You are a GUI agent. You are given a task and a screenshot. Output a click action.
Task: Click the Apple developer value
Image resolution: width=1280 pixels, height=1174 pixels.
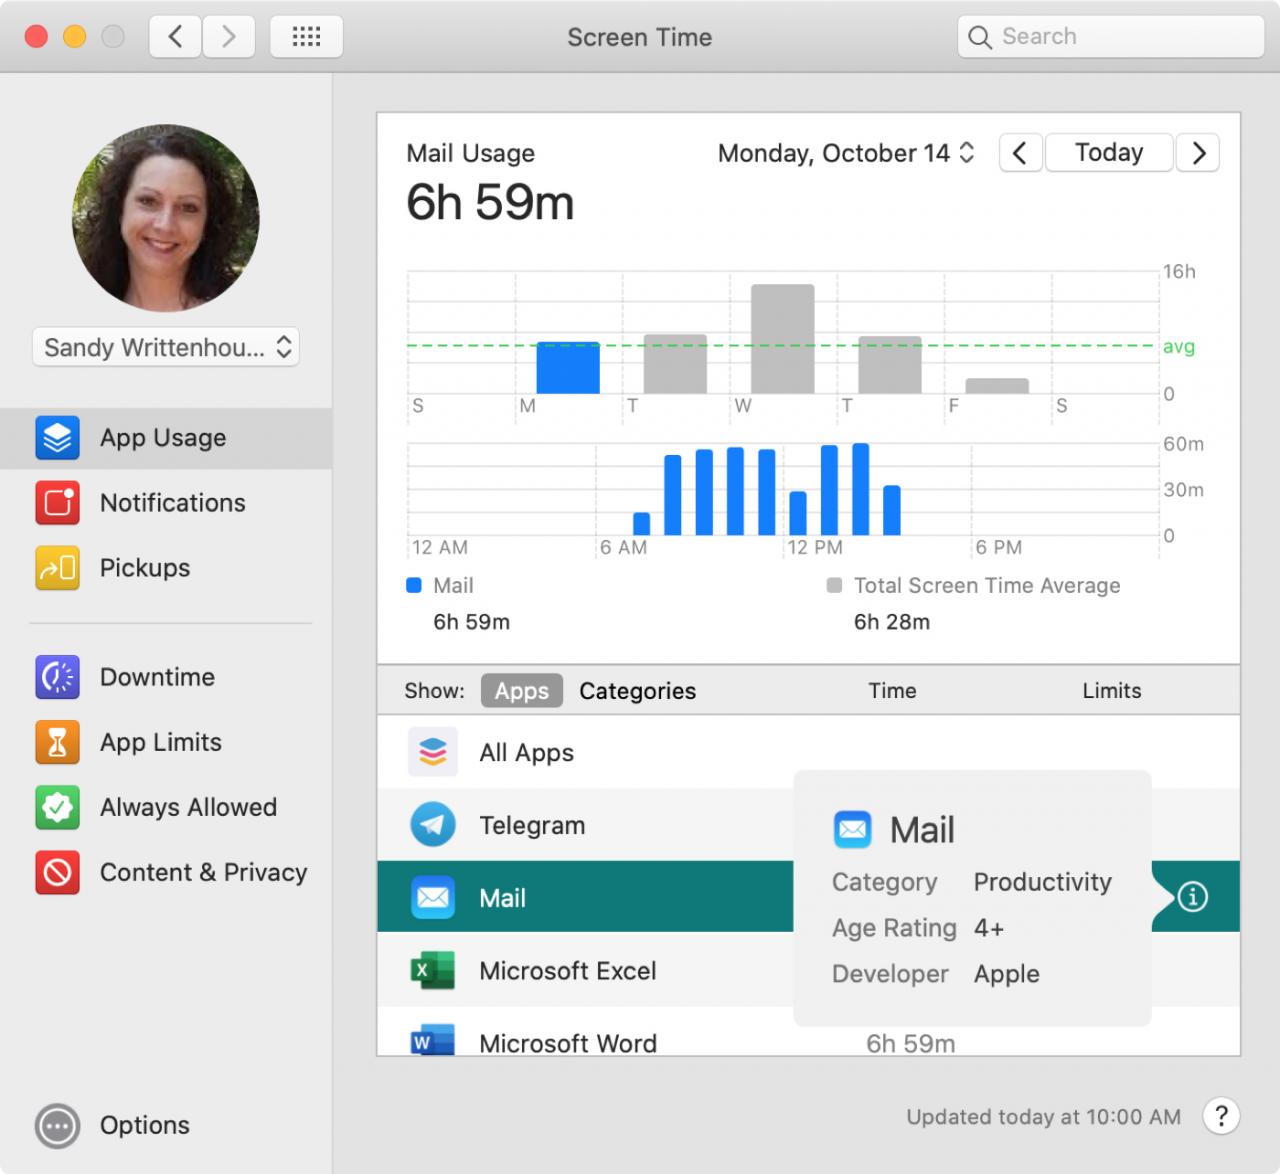(1007, 974)
